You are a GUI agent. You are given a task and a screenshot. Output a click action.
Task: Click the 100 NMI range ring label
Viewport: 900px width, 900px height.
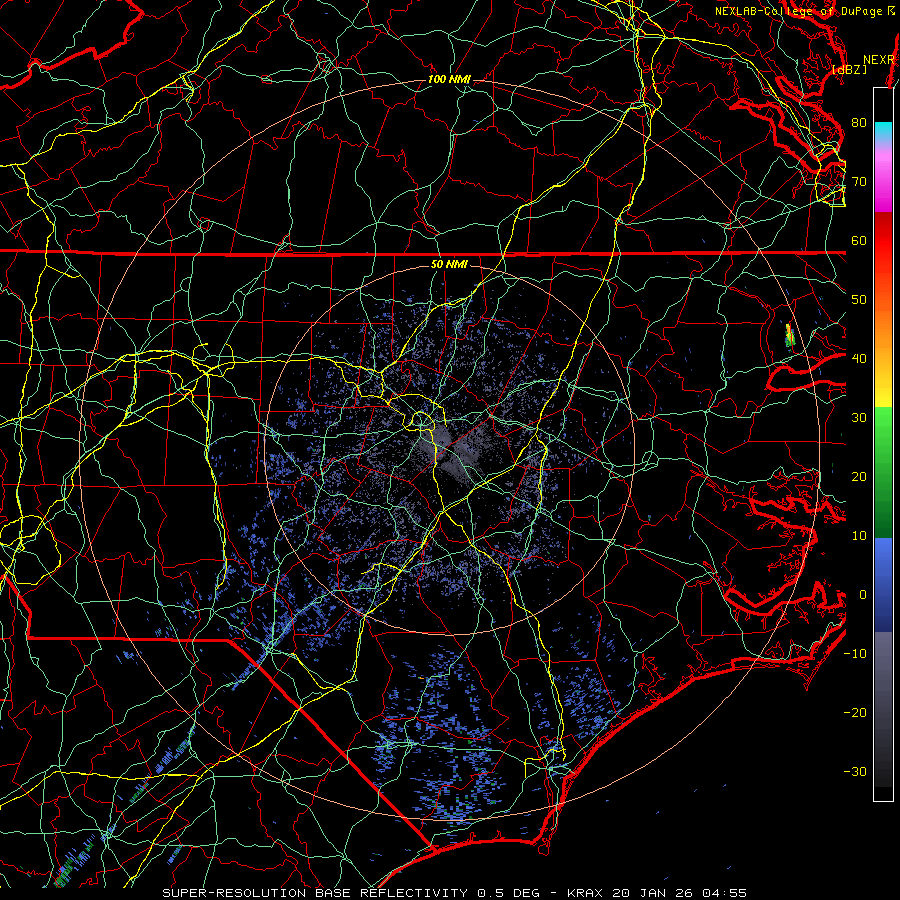[x=449, y=79]
